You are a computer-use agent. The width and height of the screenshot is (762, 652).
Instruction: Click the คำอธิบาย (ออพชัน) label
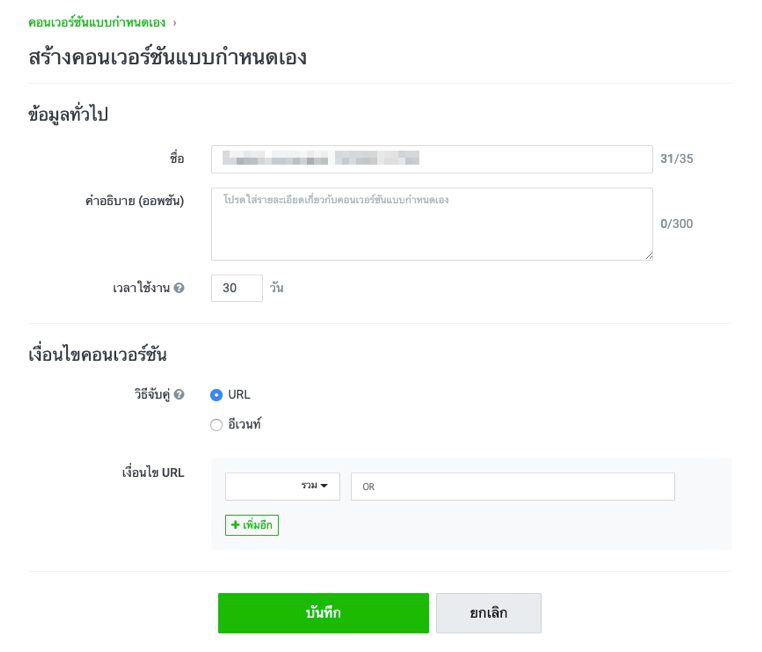click(134, 201)
